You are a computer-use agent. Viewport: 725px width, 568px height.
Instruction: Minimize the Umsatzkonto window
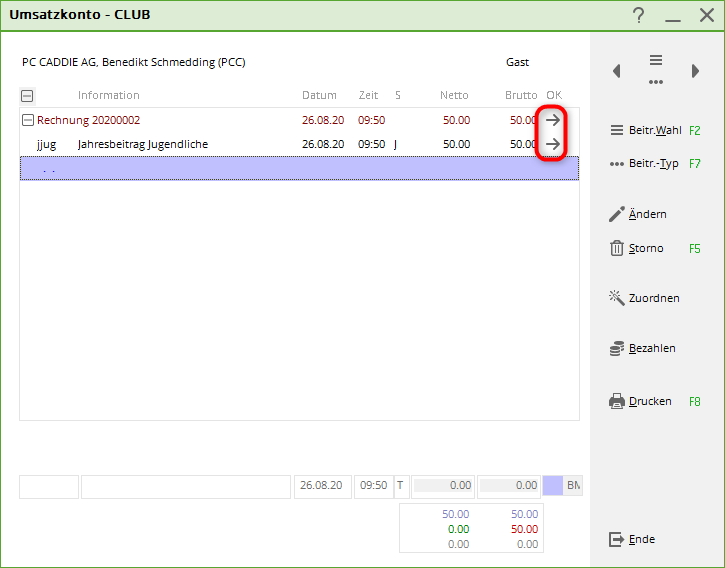673,20
